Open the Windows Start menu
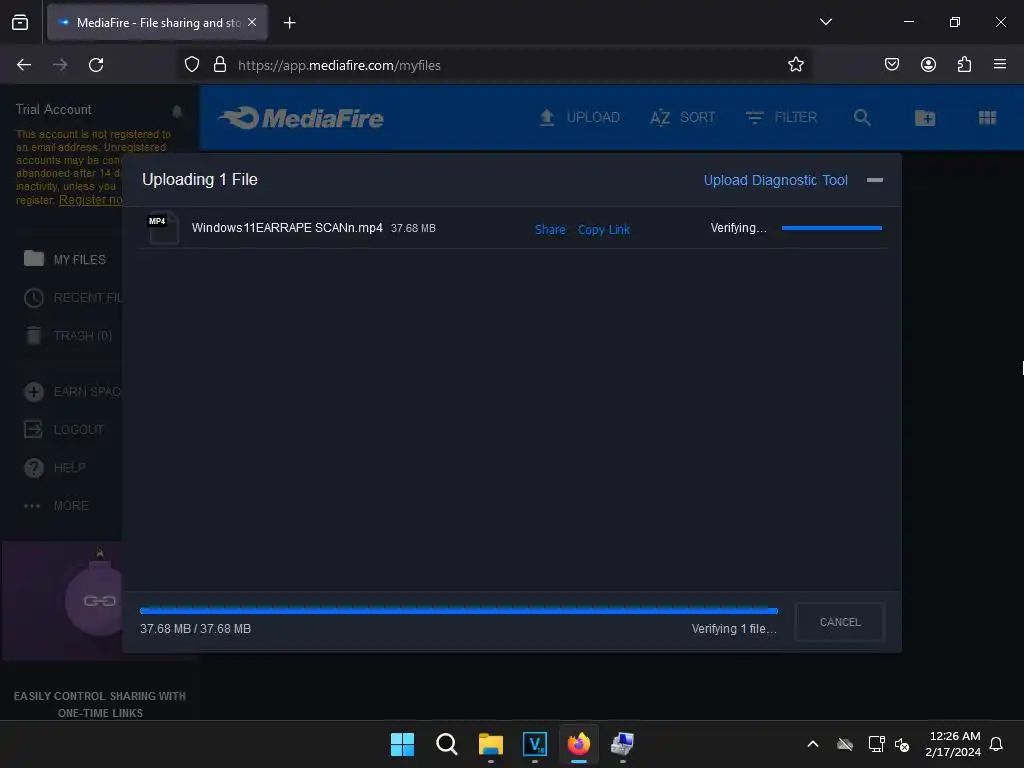This screenshot has width=1024, height=768. [x=402, y=744]
